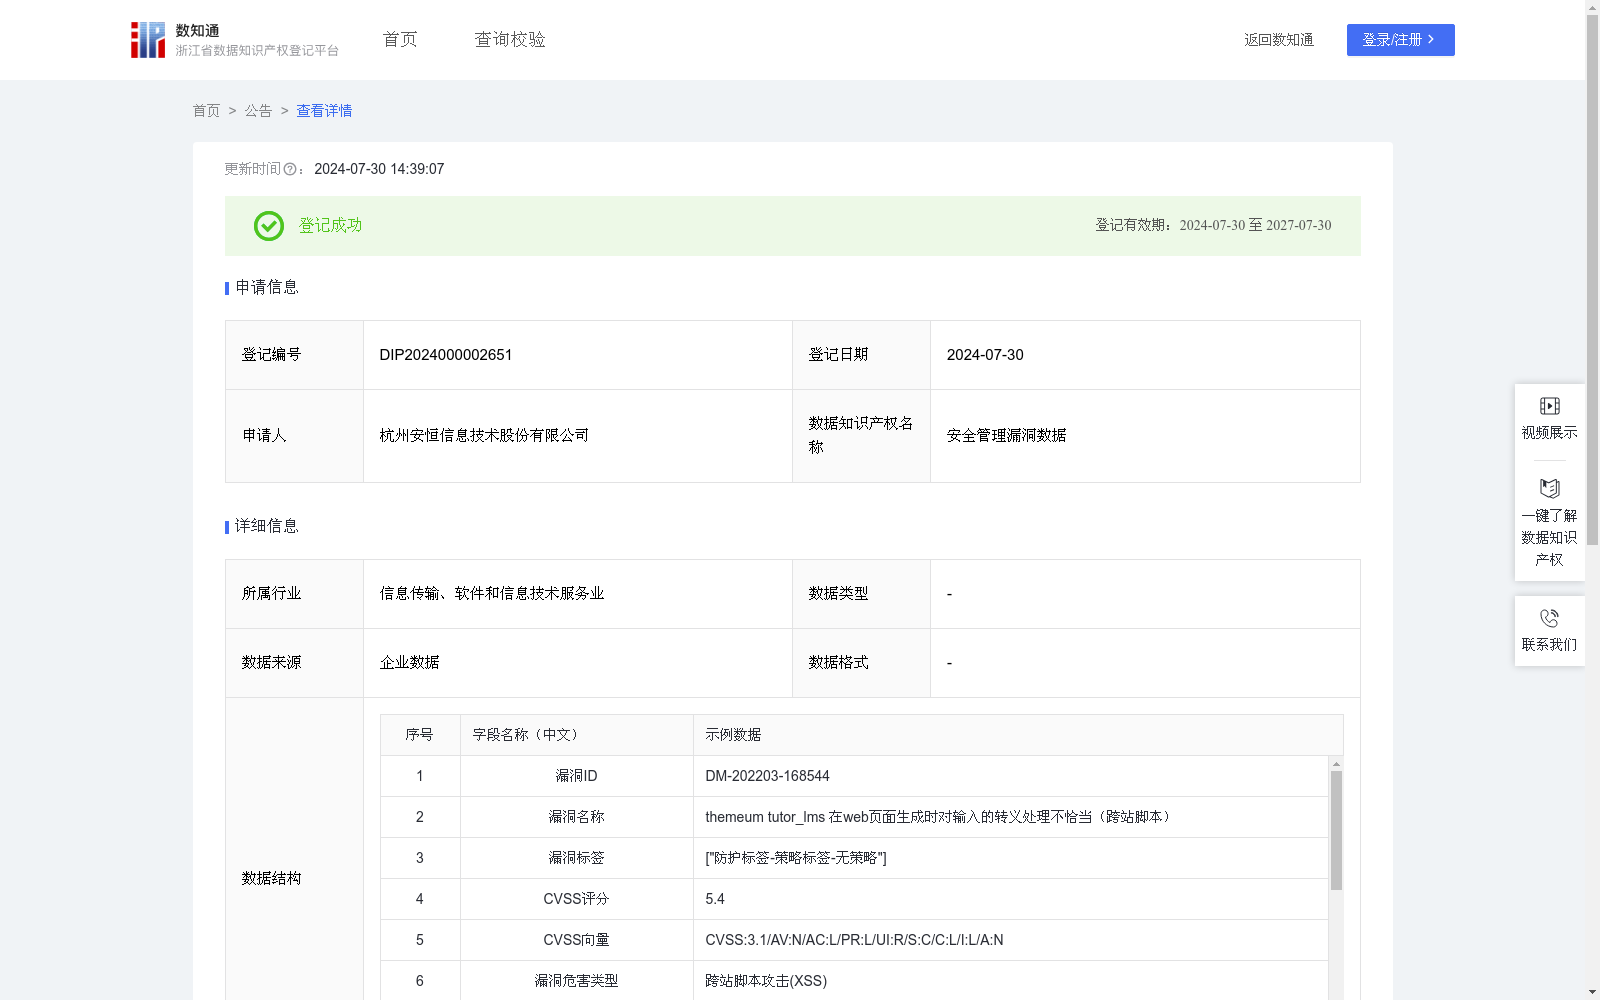Click the 公告 breadcrumb link
The width and height of the screenshot is (1600, 1000).
(x=258, y=111)
